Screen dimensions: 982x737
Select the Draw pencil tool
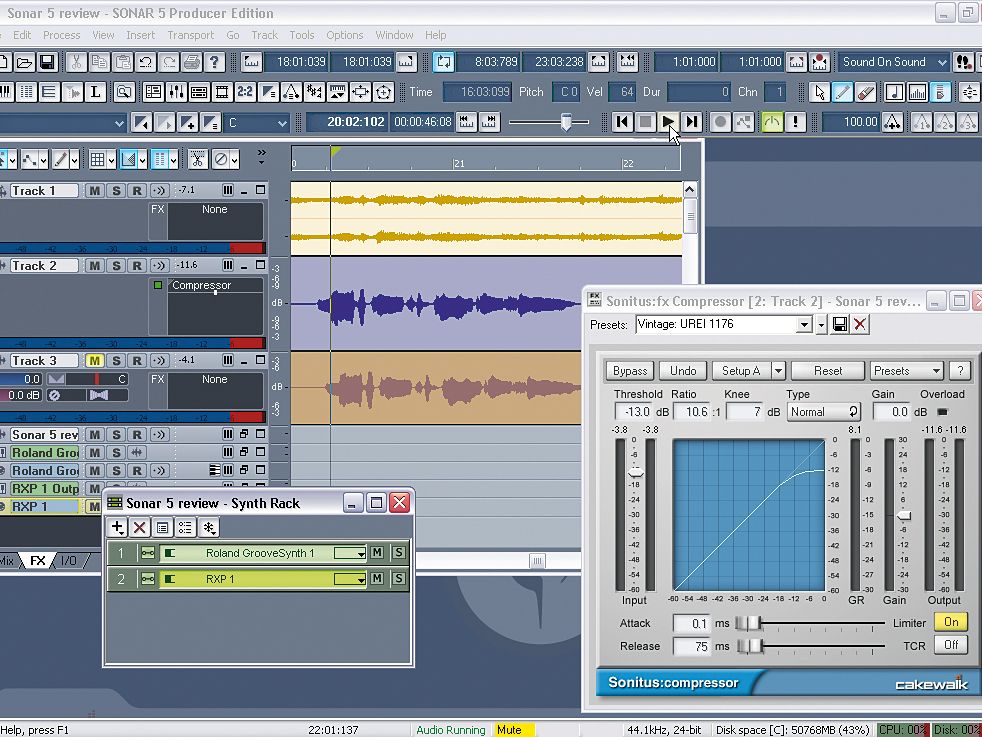pos(842,92)
